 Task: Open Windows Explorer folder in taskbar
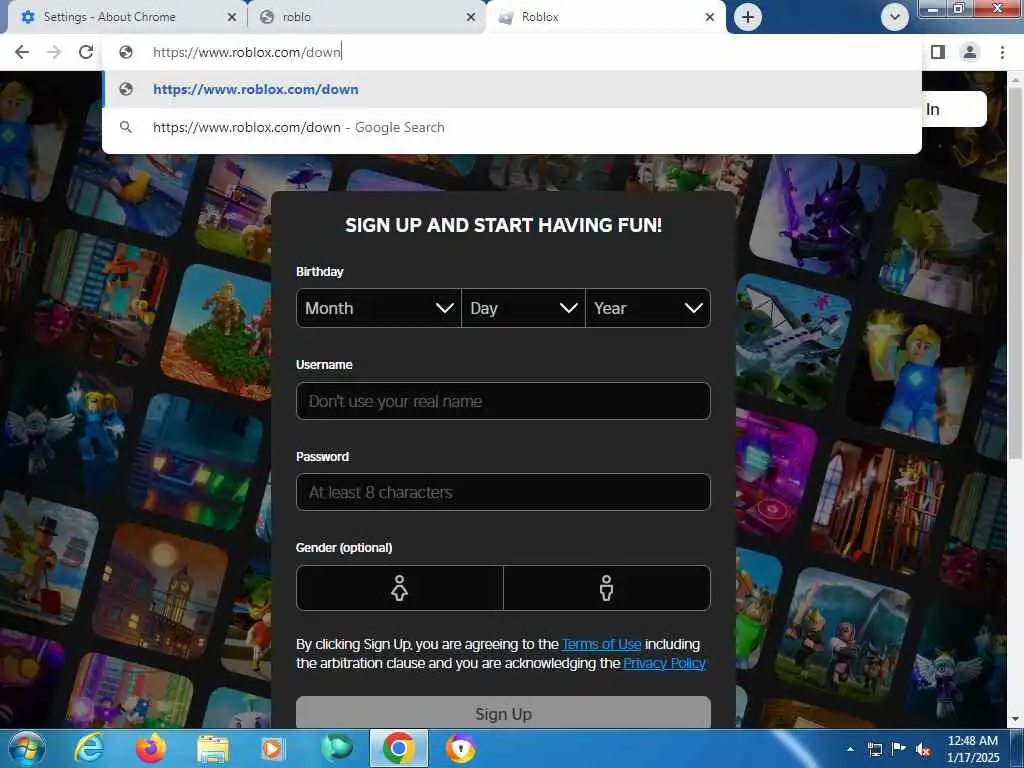[213, 749]
